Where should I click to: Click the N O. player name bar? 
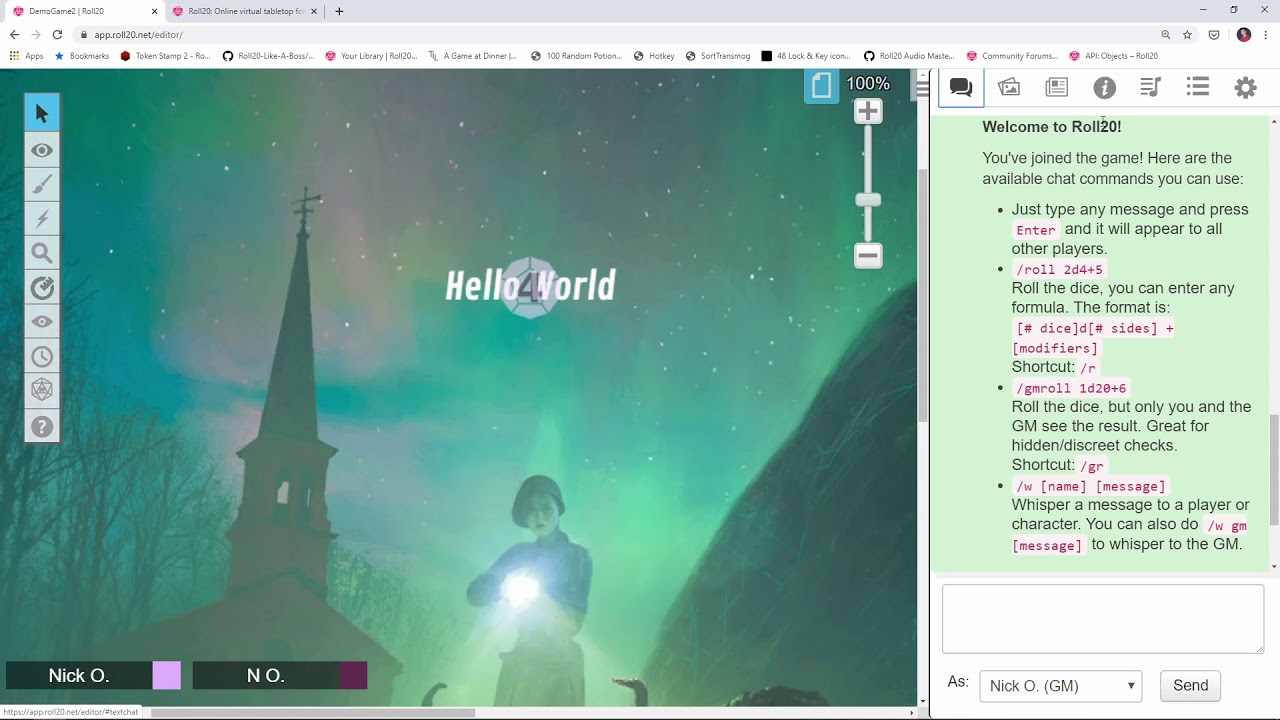coord(265,676)
